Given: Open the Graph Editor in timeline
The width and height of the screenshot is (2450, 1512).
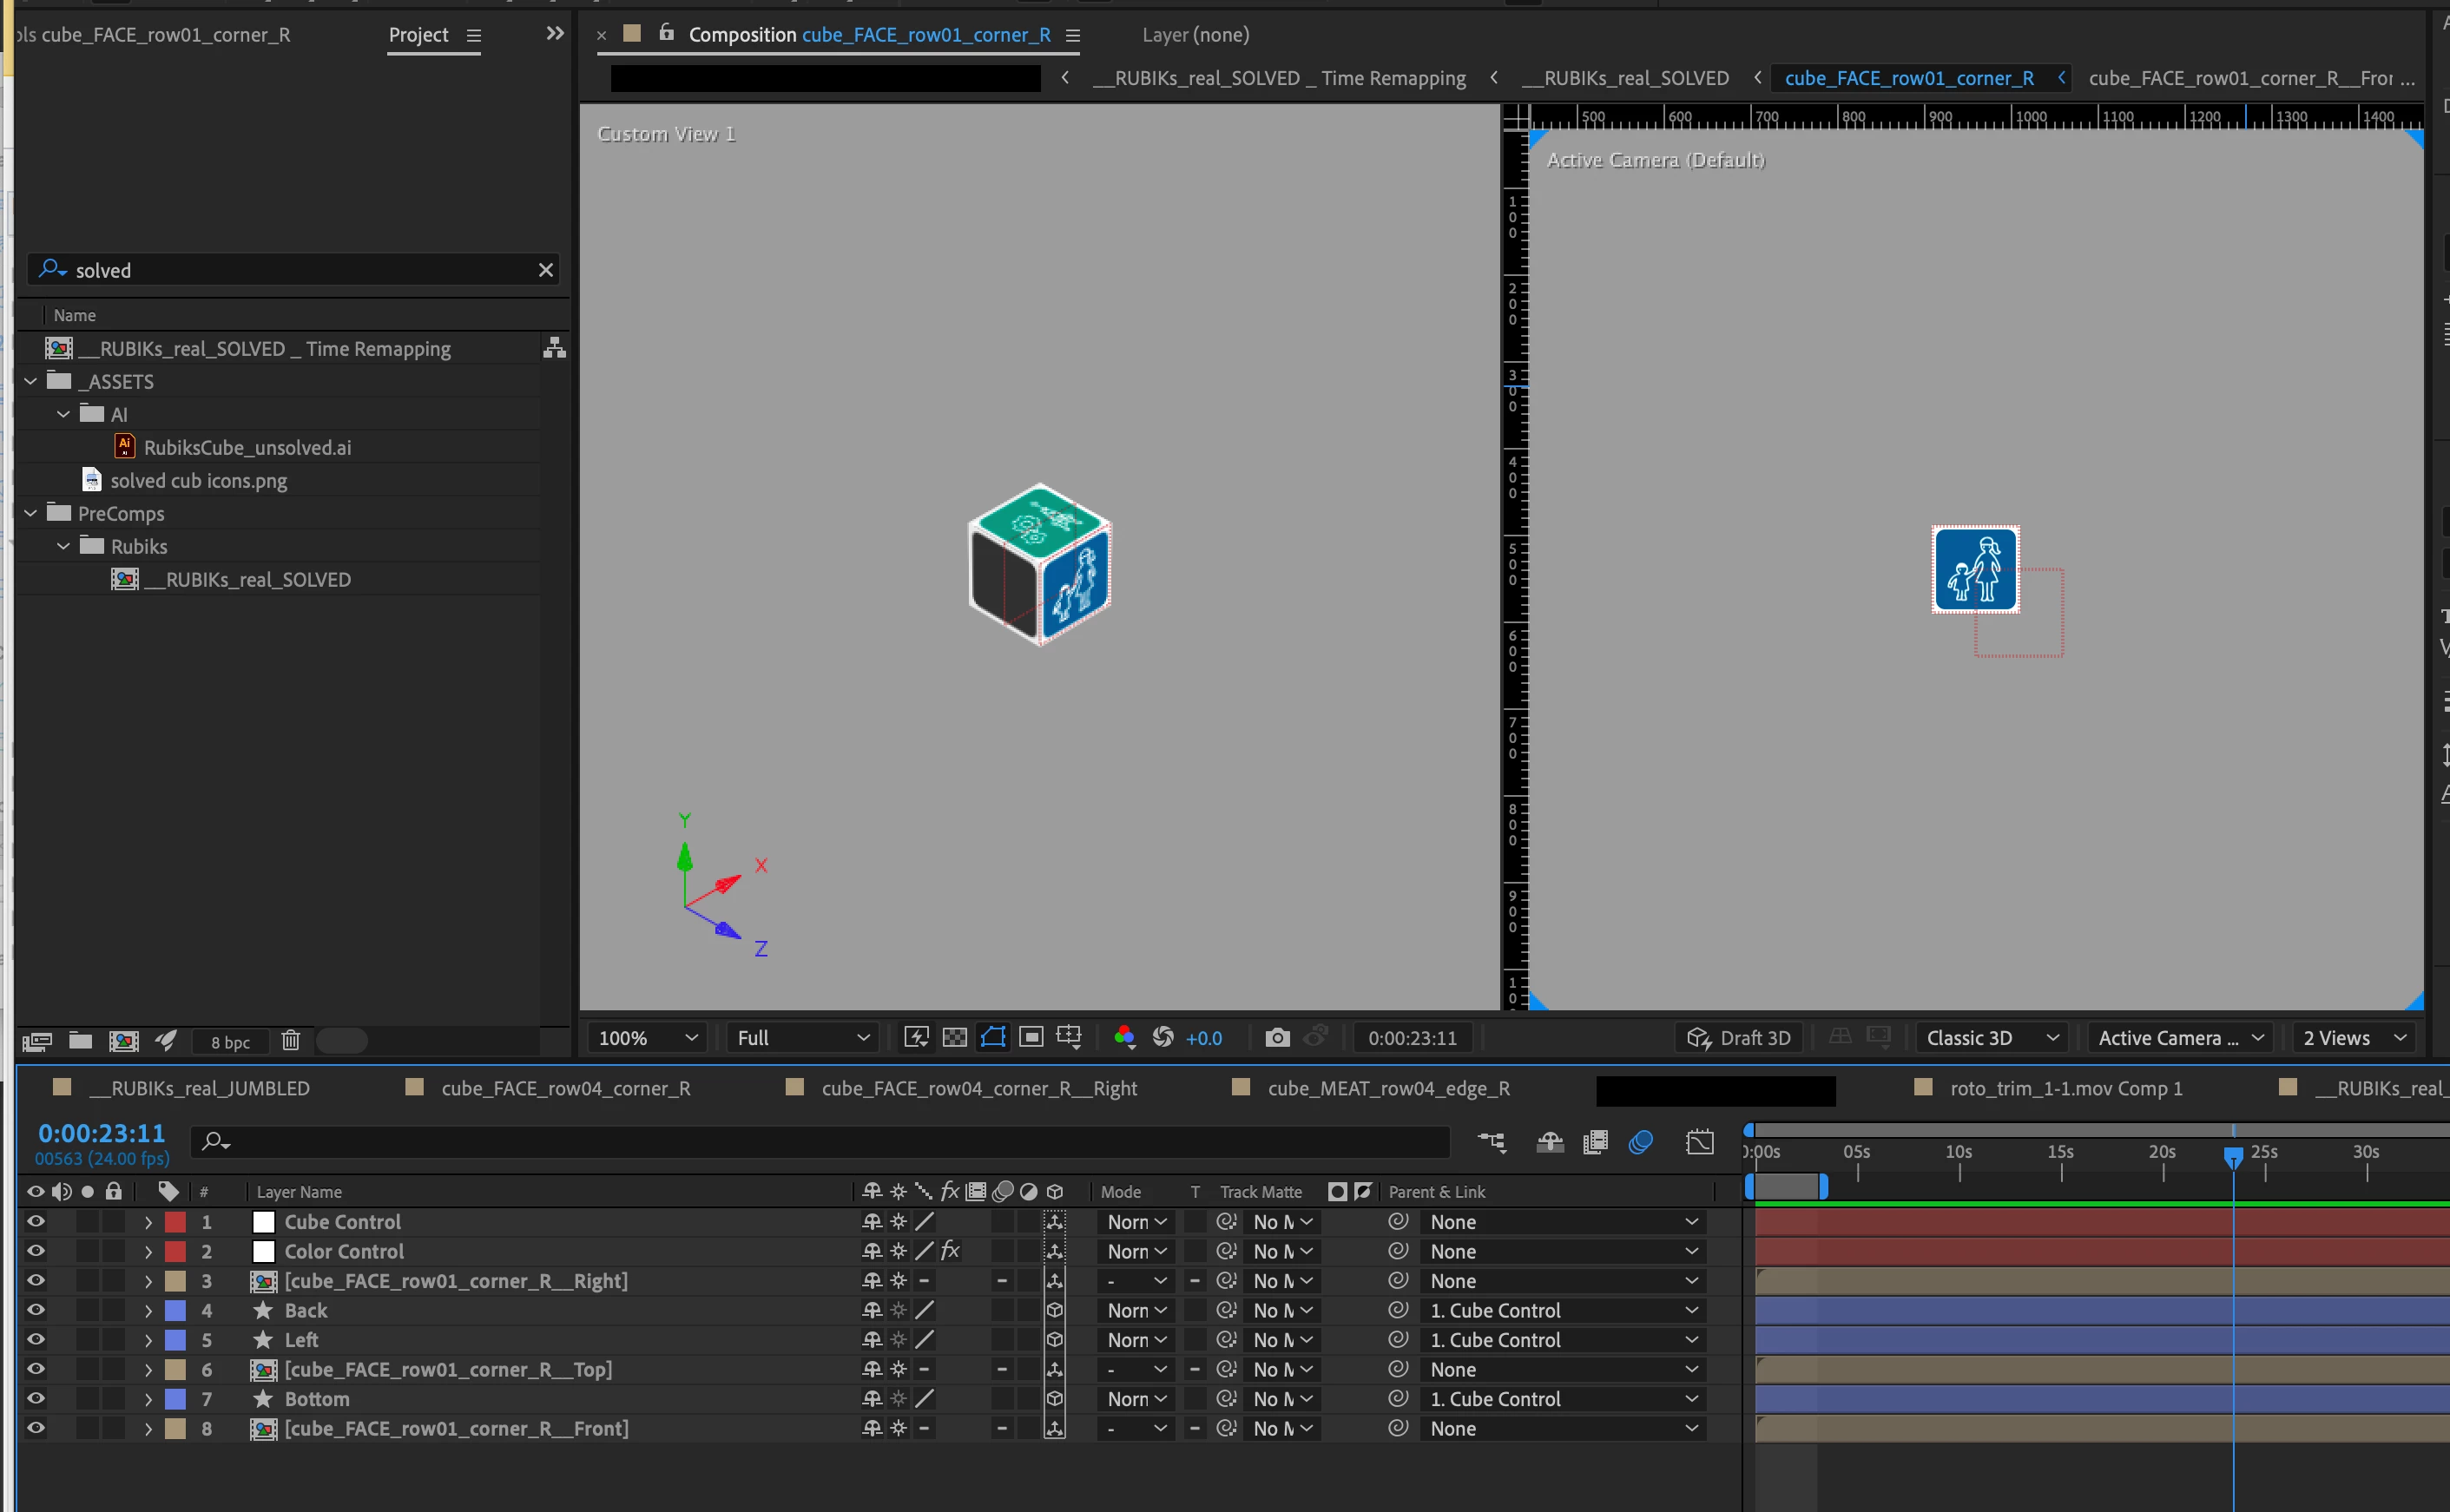Looking at the screenshot, I should (1699, 1142).
